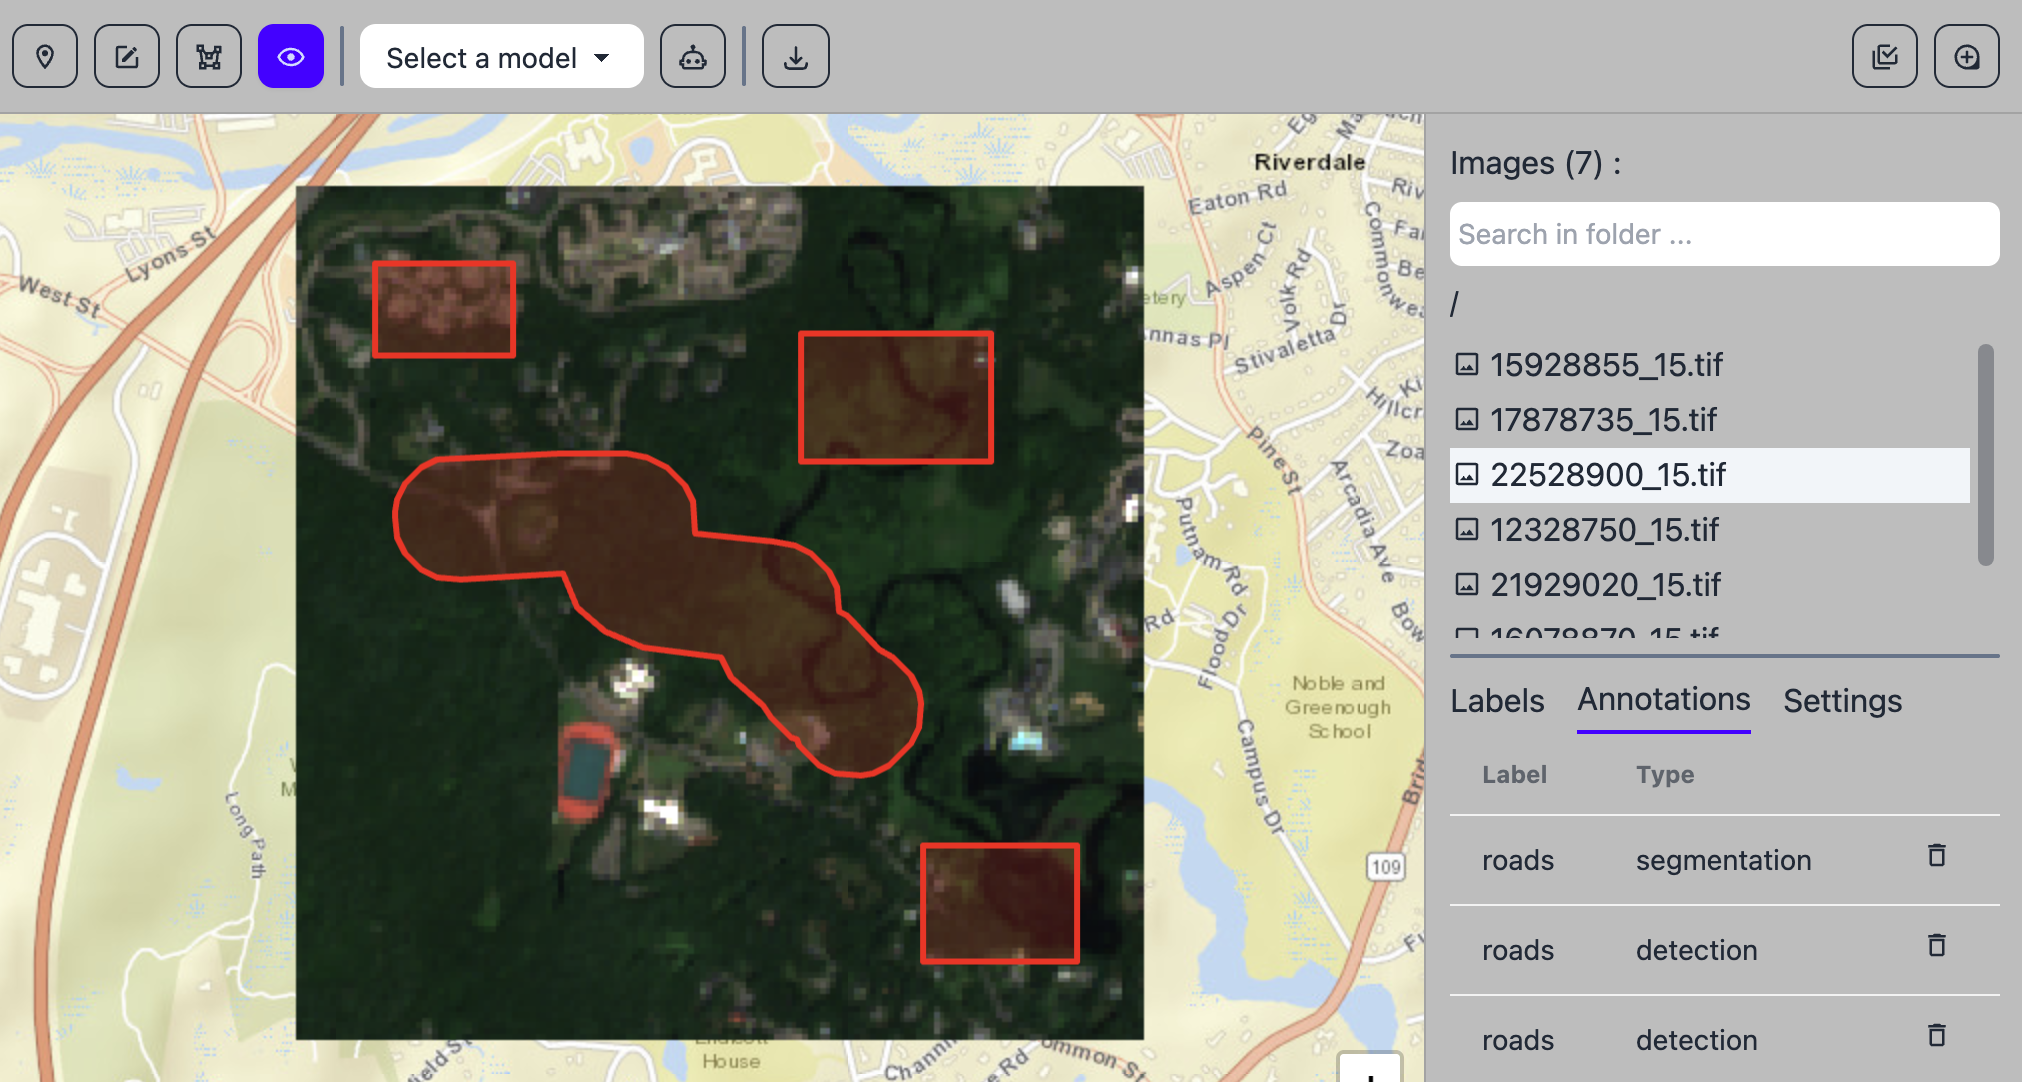Click the roads segmentation annotation row label
Image resolution: width=2022 pixels, height=1082 pixels.
click(x=1518, y=860)
